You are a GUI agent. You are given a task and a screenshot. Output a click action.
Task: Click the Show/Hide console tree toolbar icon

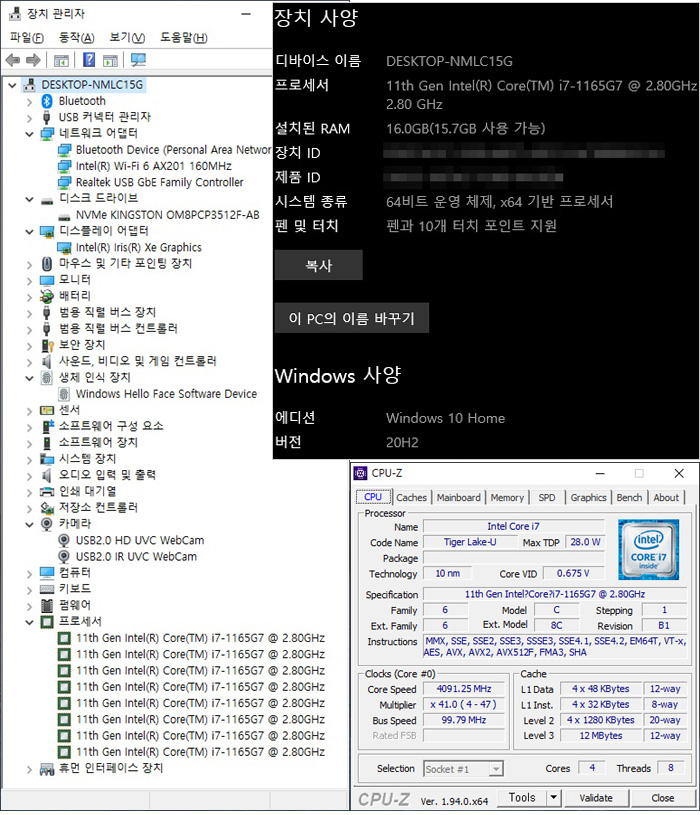click(x=62, y=61)
